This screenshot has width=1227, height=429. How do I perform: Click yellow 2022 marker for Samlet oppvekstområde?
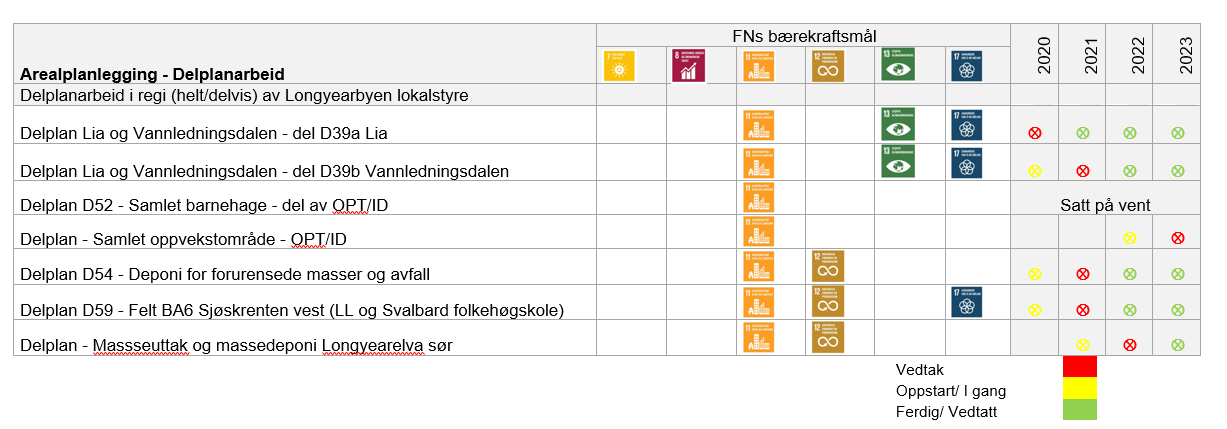pos(1129,238)
